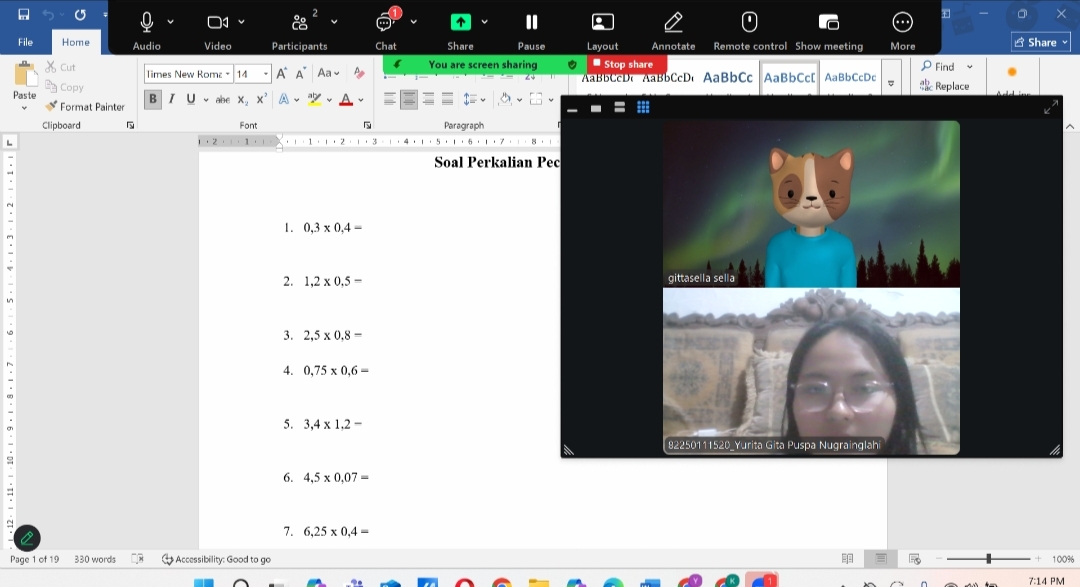
Task: Click the Replace button
Action: (945, 86)
